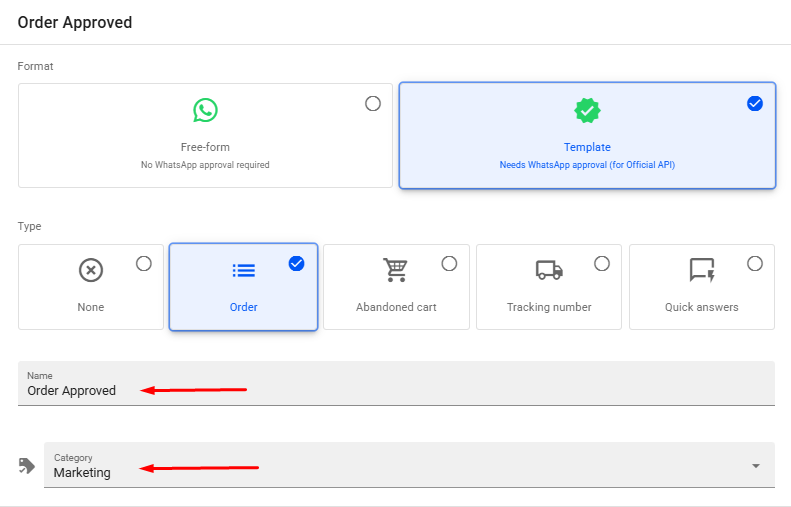Image resolution: width=791 pixels, height=507 pixels.
Task: Select the Quick answers radio button
Action: click(755, 263)
